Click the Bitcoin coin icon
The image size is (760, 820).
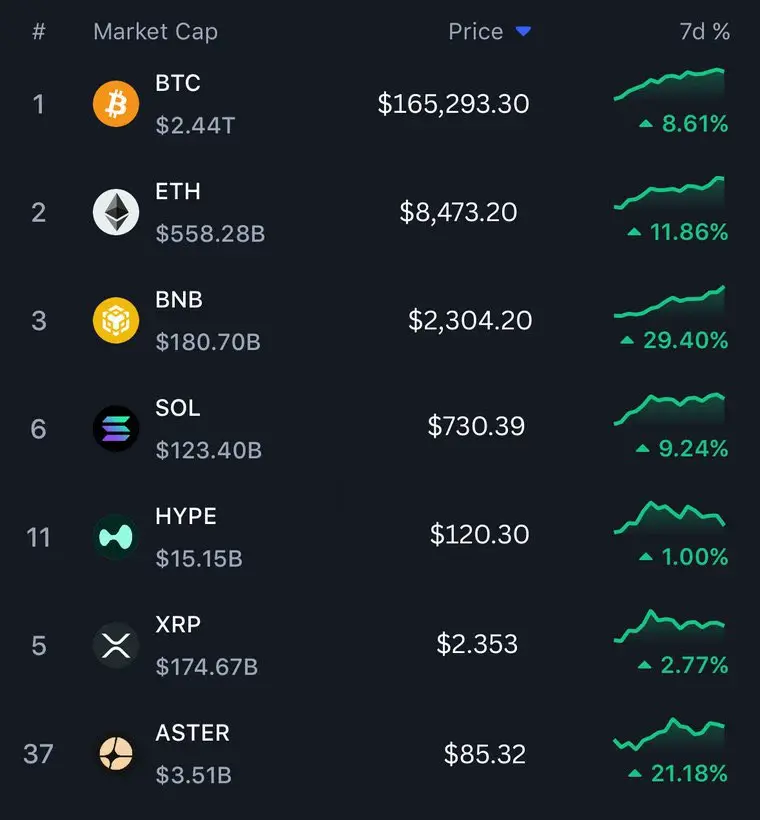pos(116,104)
